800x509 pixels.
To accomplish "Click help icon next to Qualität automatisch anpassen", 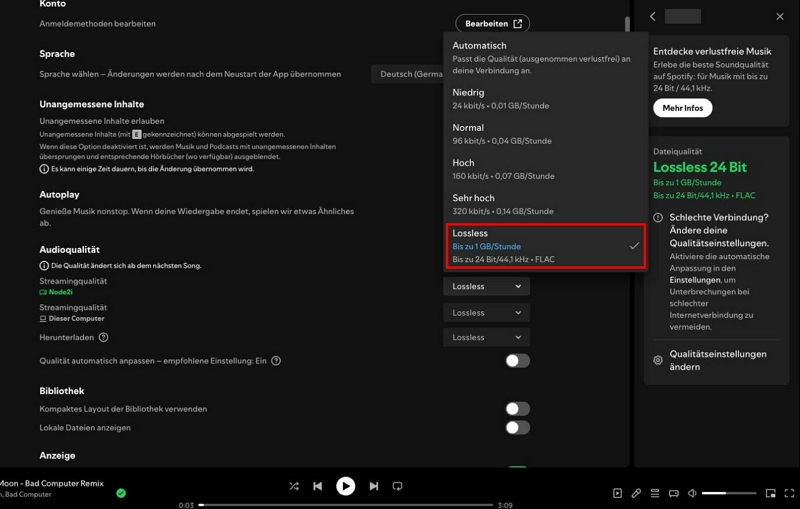I will [x=276, y=361].
